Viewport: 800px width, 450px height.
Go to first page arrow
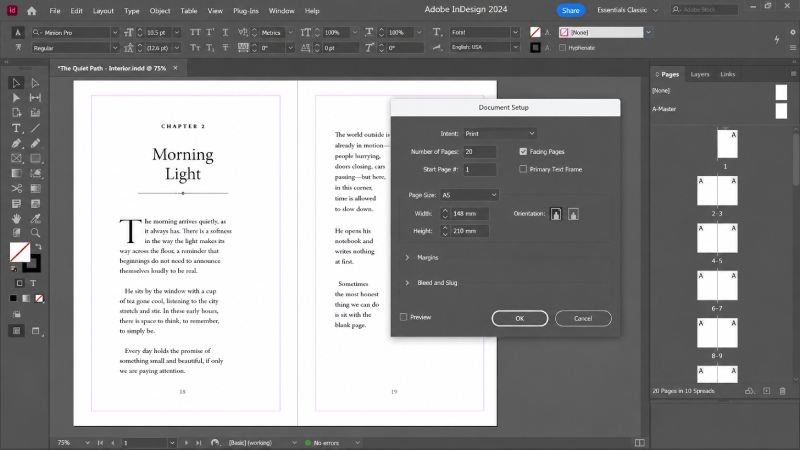101,443
